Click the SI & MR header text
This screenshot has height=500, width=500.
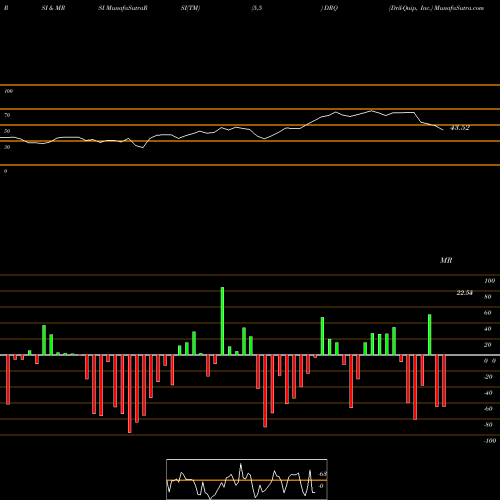pyautogui.click(x=53, y=8)
